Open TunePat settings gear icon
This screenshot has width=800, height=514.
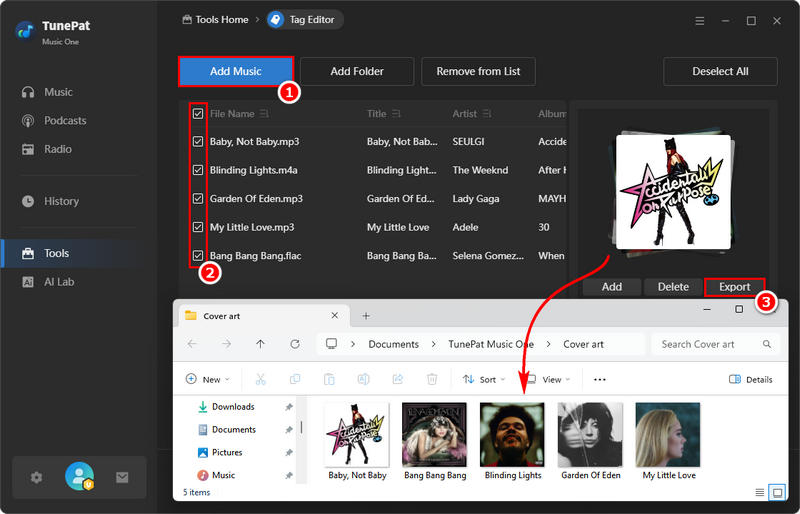[x=36, y=477]
